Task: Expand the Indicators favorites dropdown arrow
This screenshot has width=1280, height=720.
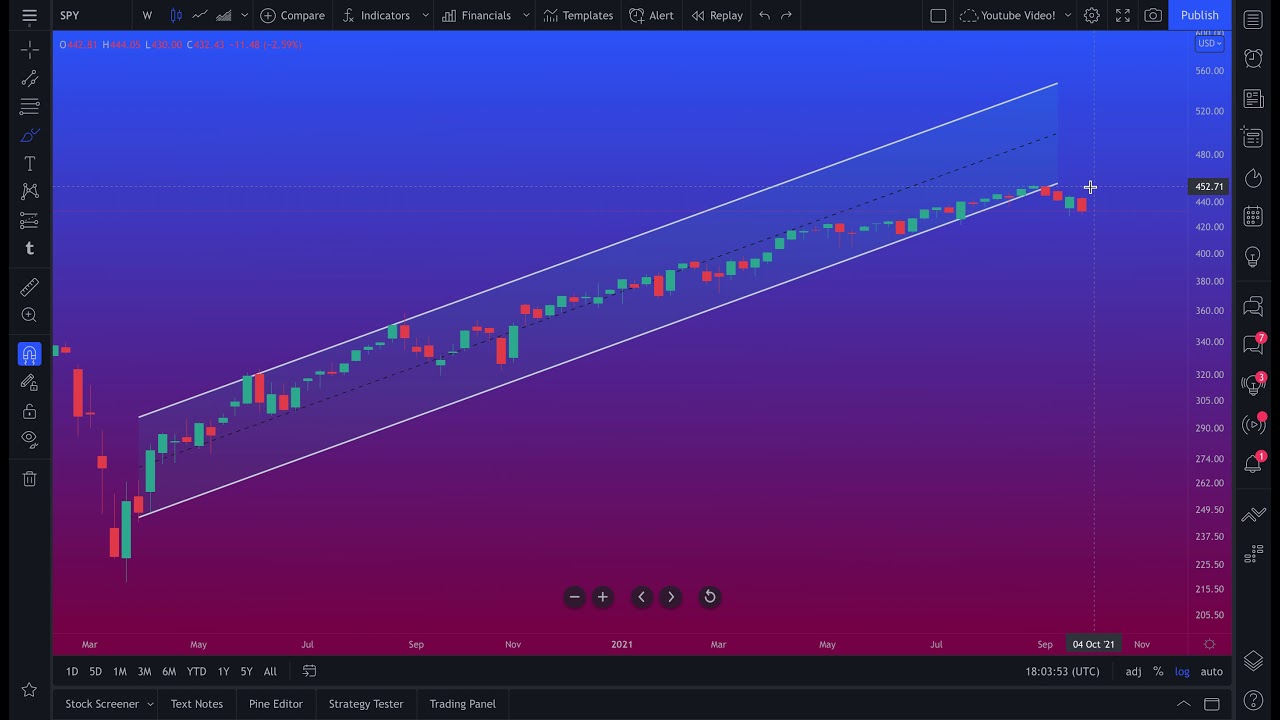Action: (425, 15)
